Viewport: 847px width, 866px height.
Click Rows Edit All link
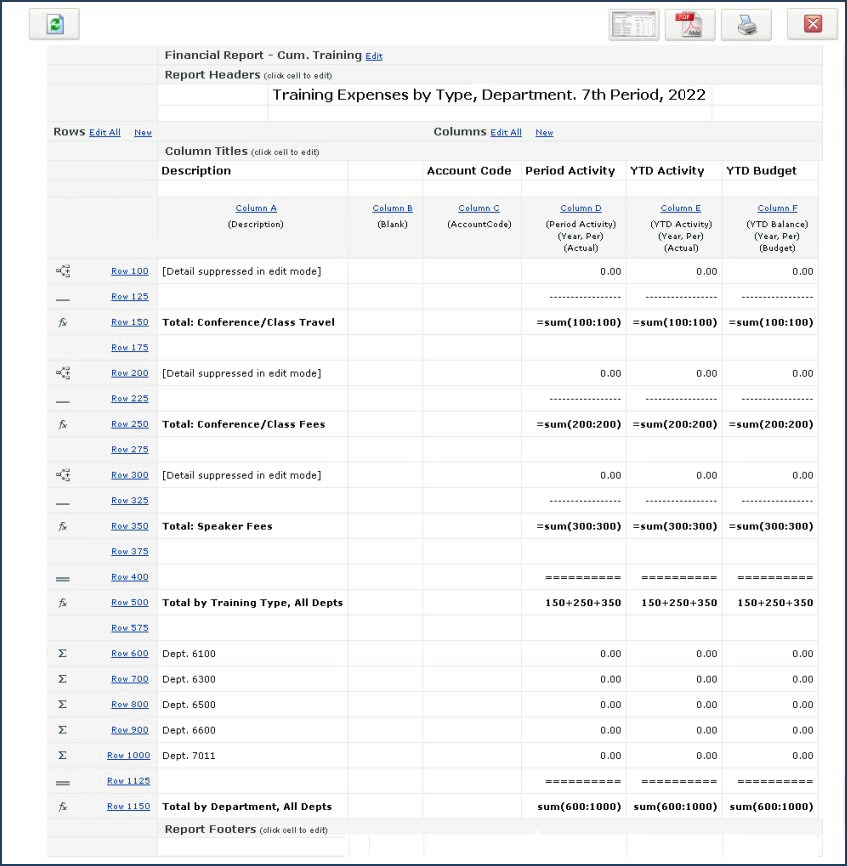click(x=105, y=133)
